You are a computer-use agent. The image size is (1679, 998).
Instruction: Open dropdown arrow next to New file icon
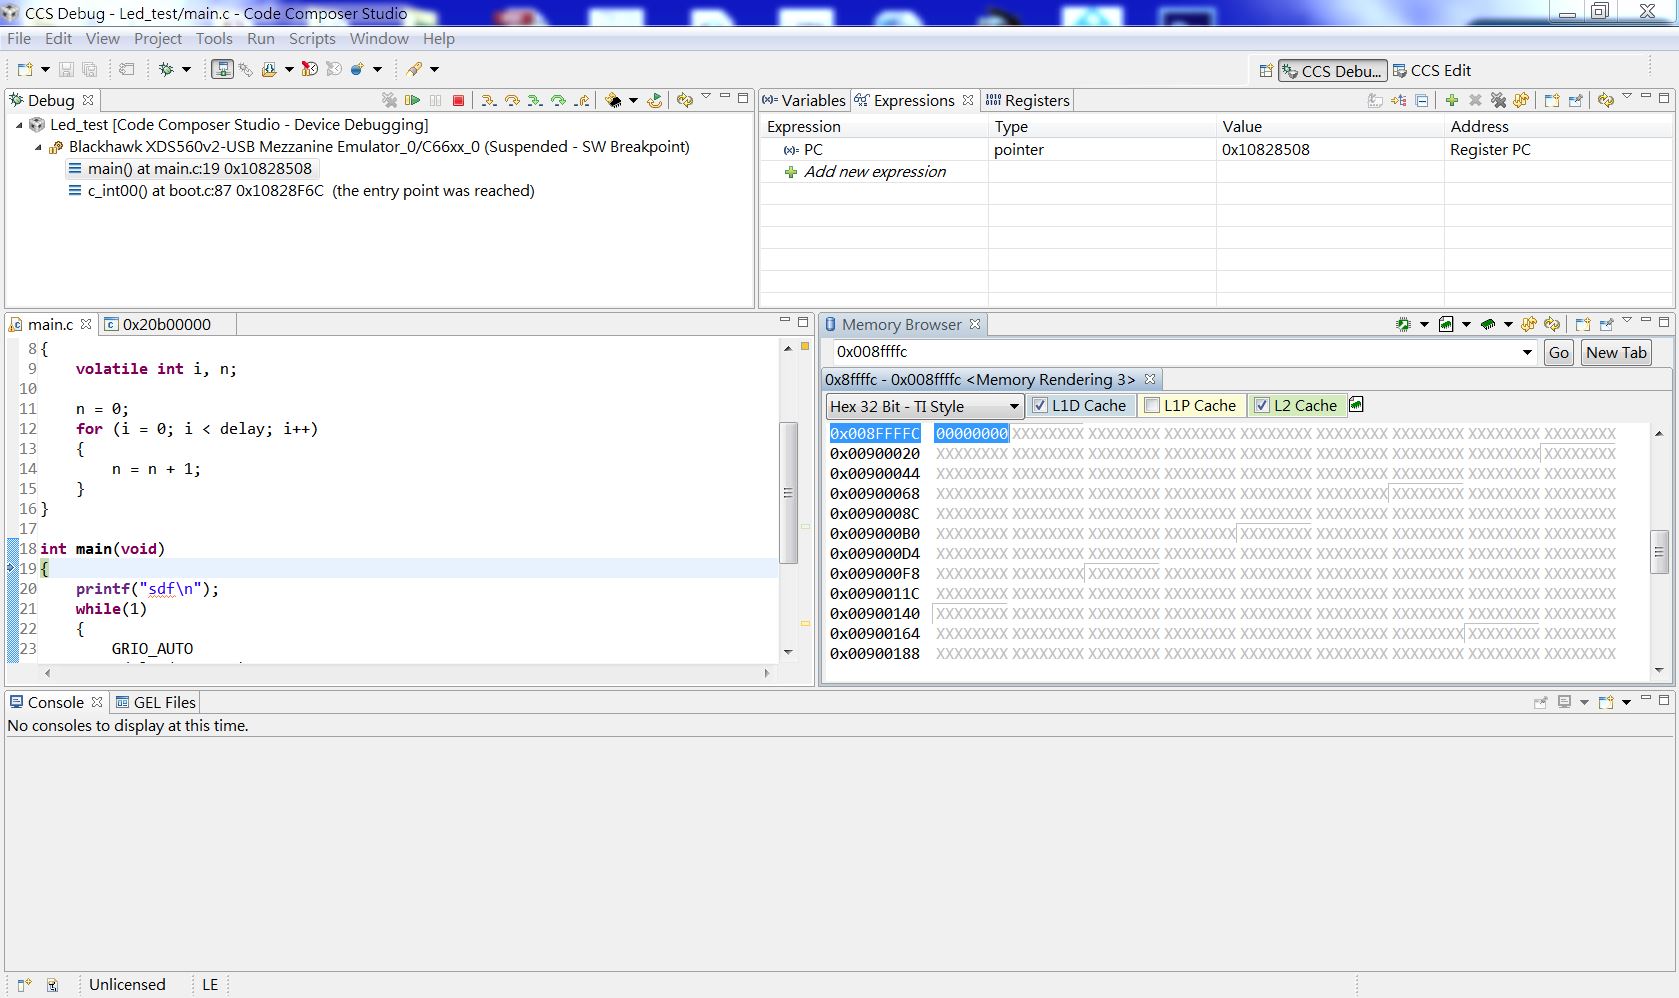click(x=45, y=69)
